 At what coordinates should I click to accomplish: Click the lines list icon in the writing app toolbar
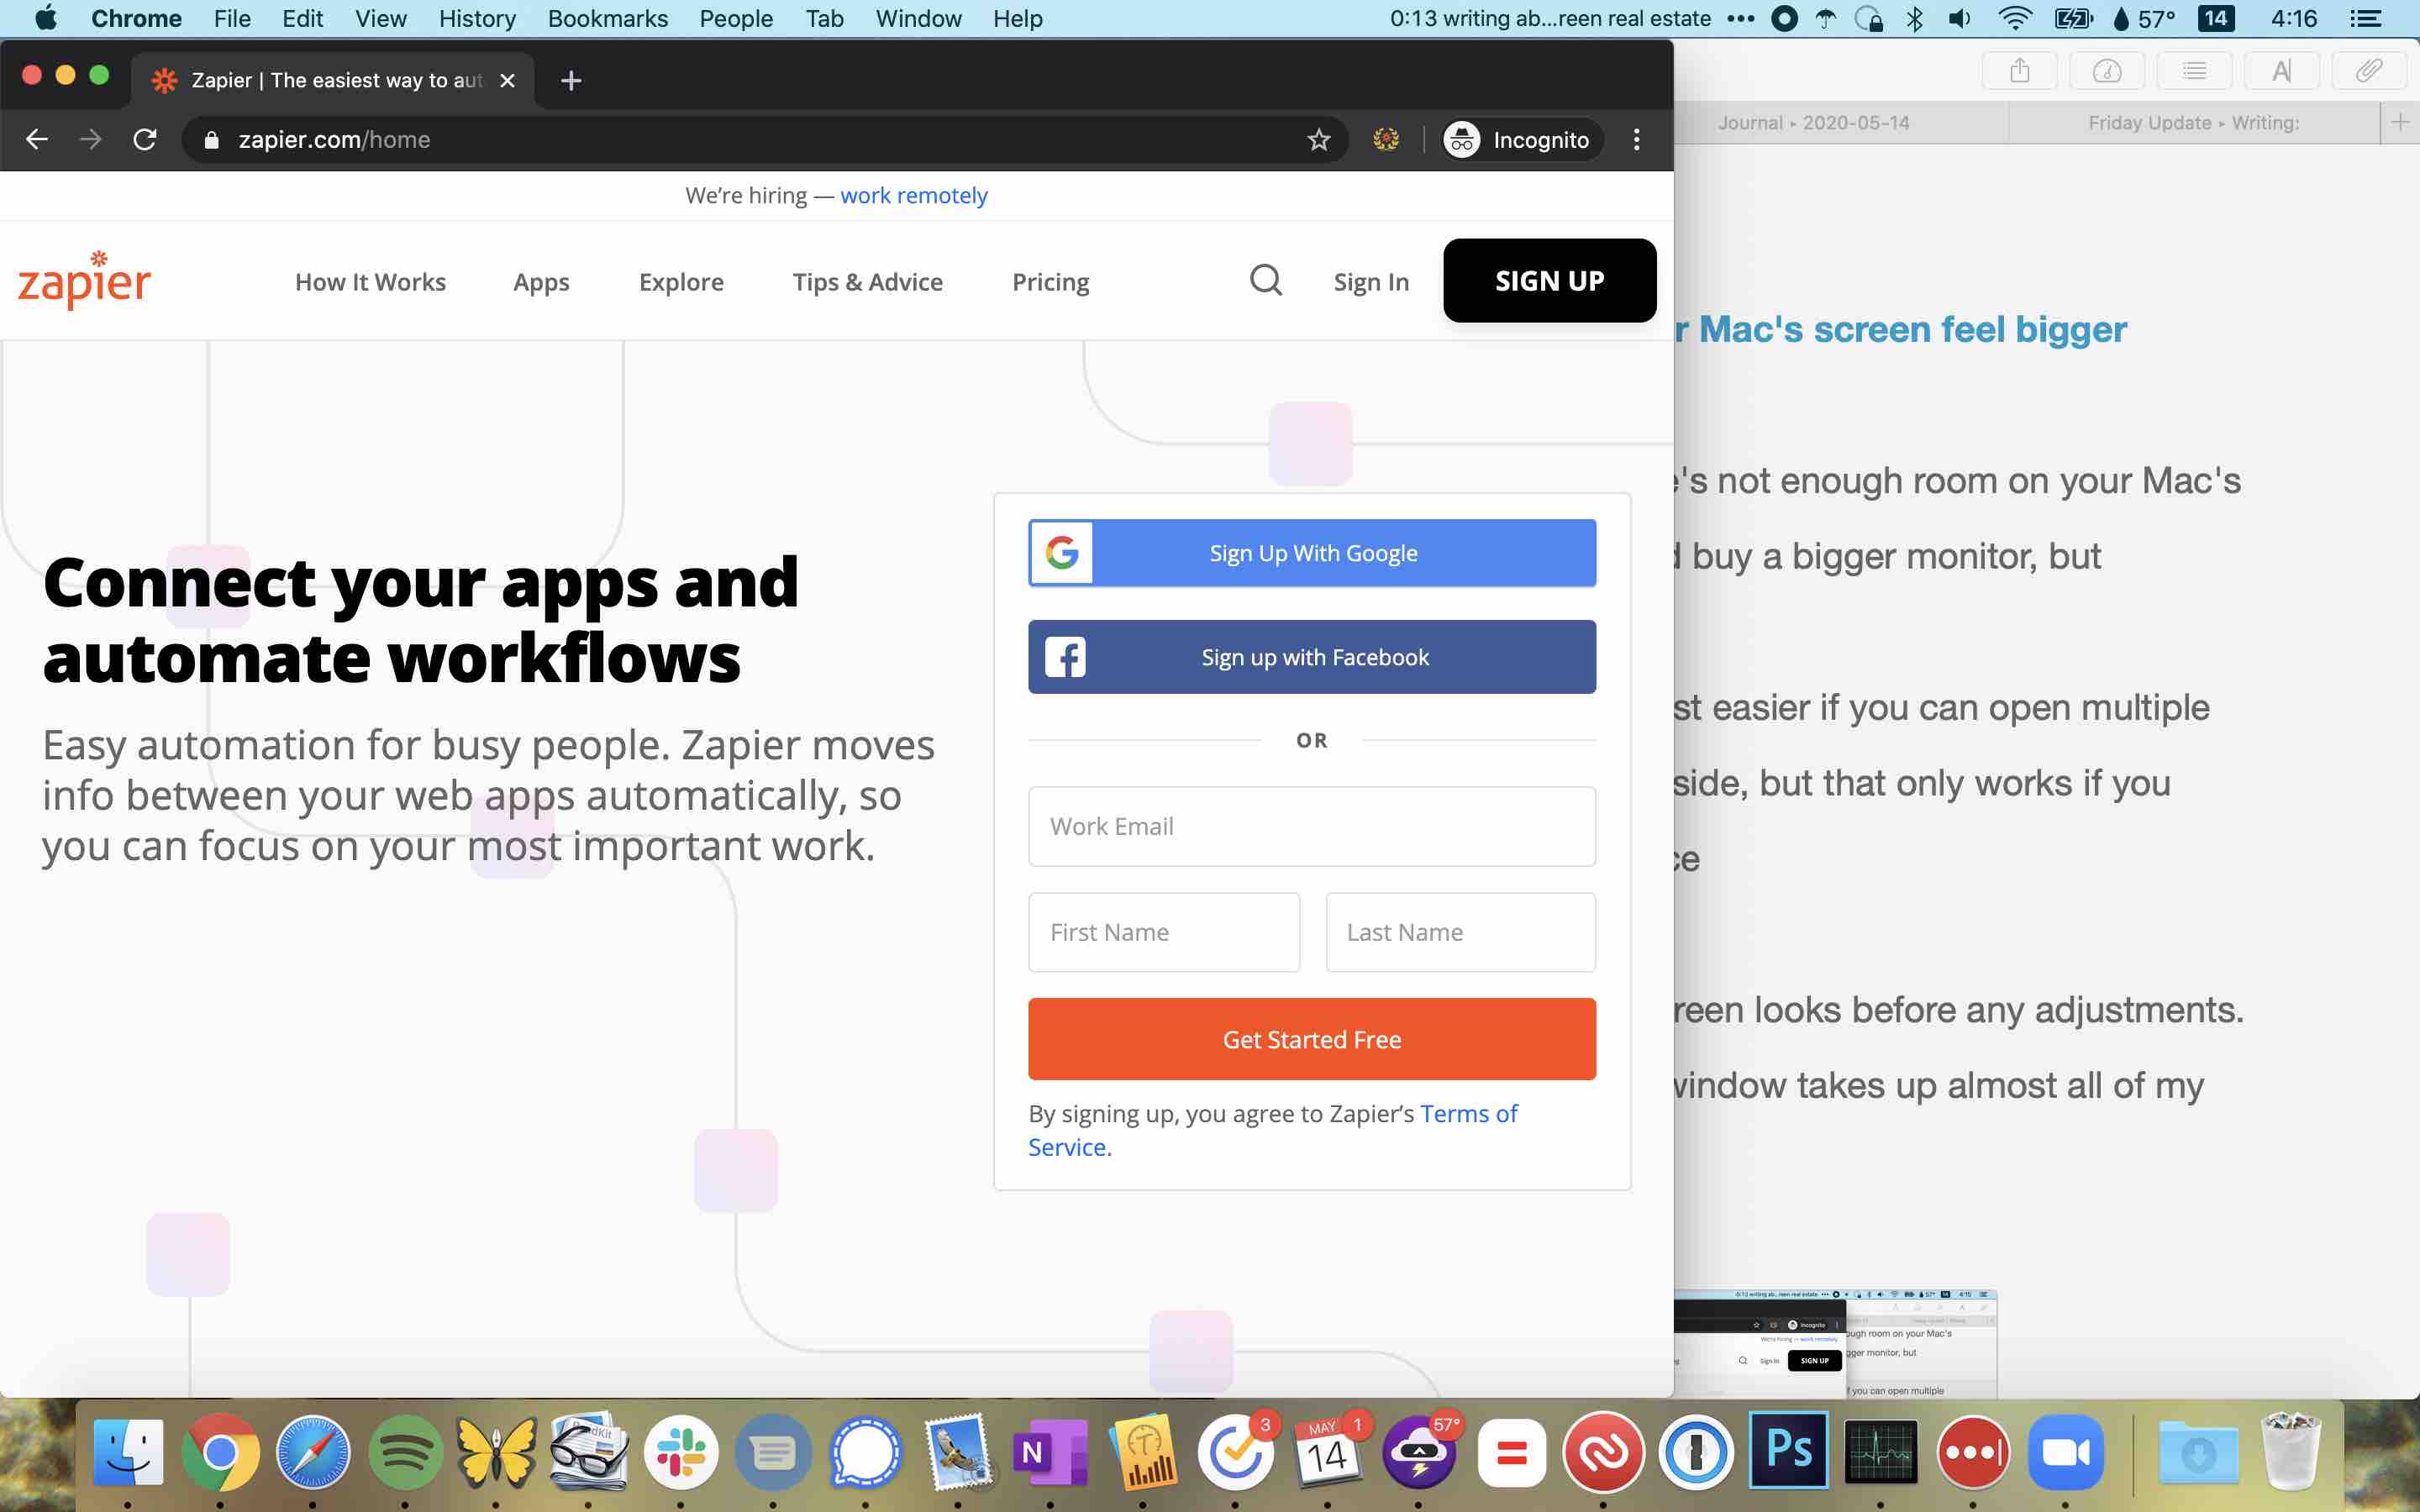tap(2194, 71)
